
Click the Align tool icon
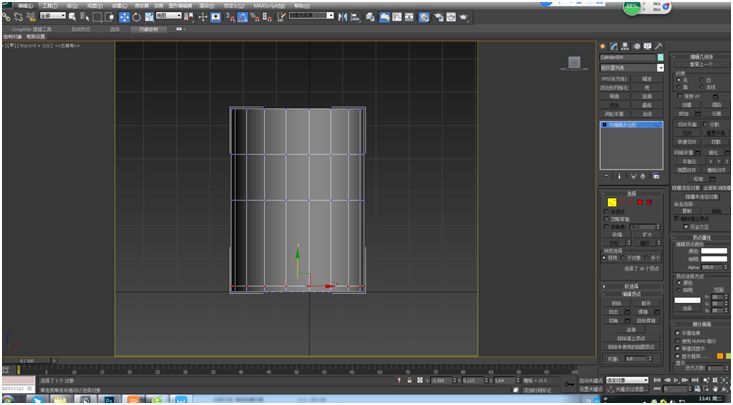coord(355,17)
